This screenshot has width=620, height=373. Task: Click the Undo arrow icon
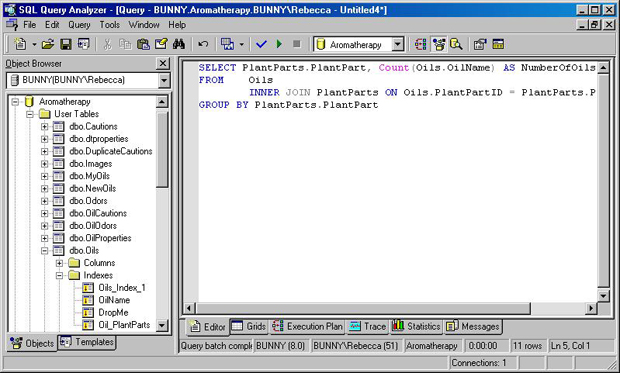point(203,44)
